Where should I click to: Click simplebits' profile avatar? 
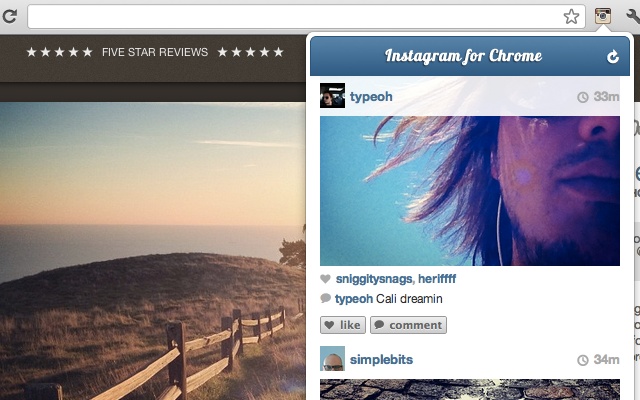pos(332,359)
